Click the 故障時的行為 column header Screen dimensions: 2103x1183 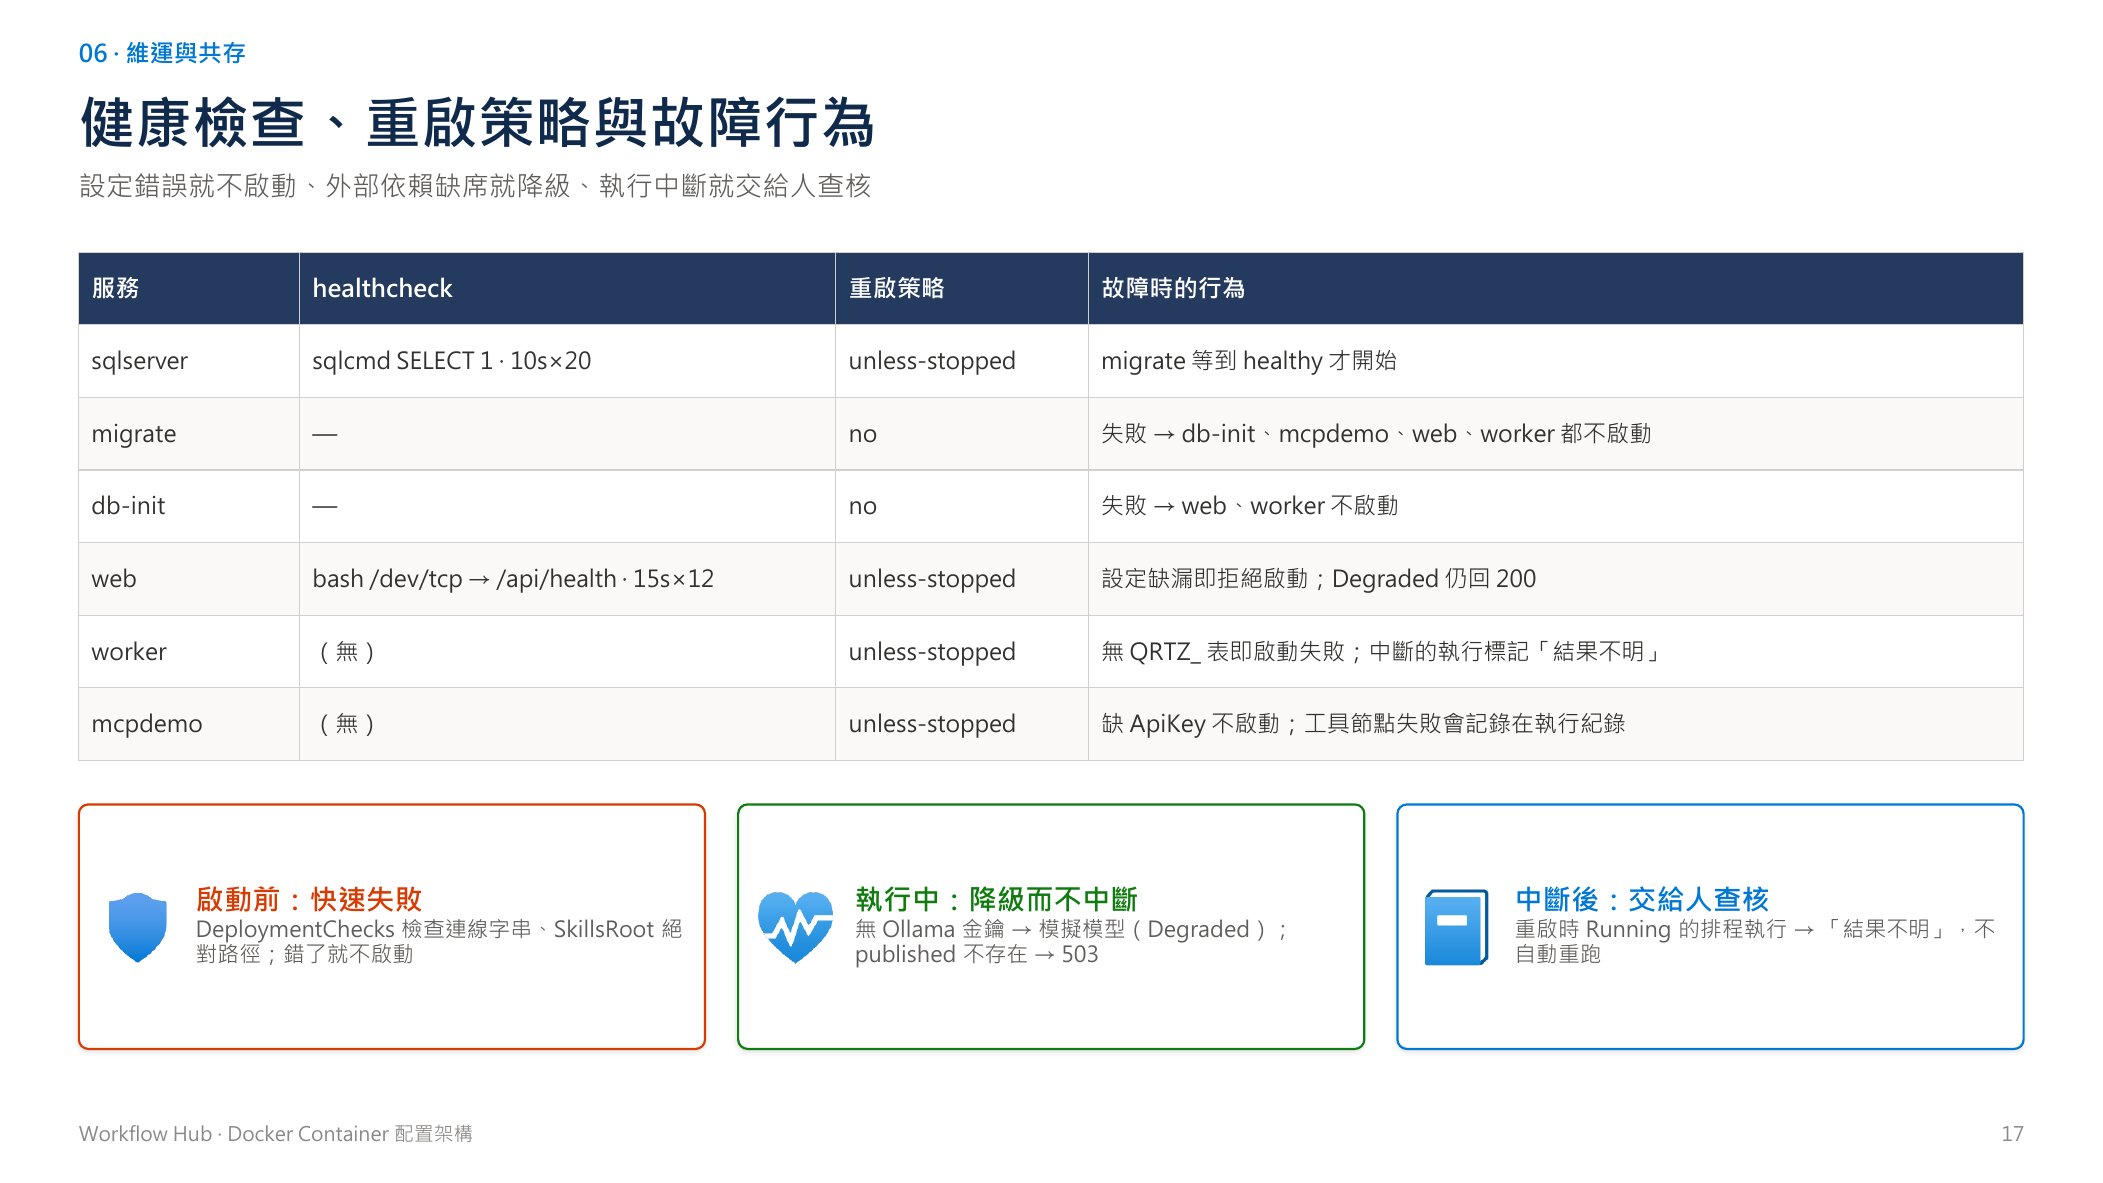point(1555,288)
